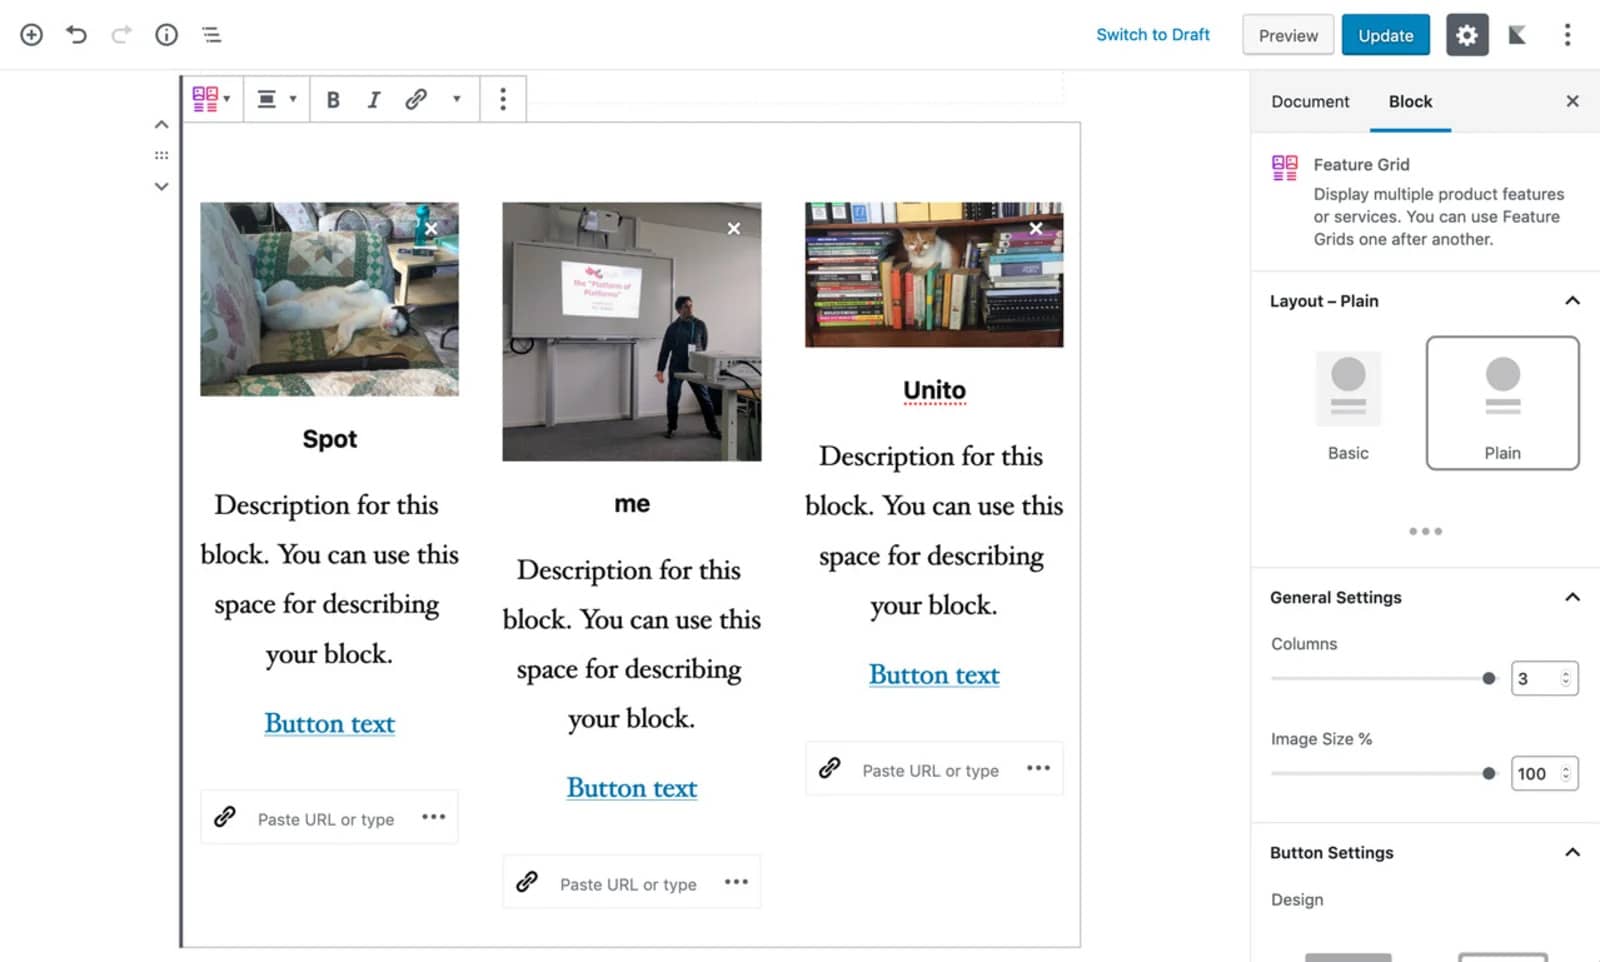Toggle bold formatting in block toolbar
1600x962 pixels.
[x=333, y=99]
